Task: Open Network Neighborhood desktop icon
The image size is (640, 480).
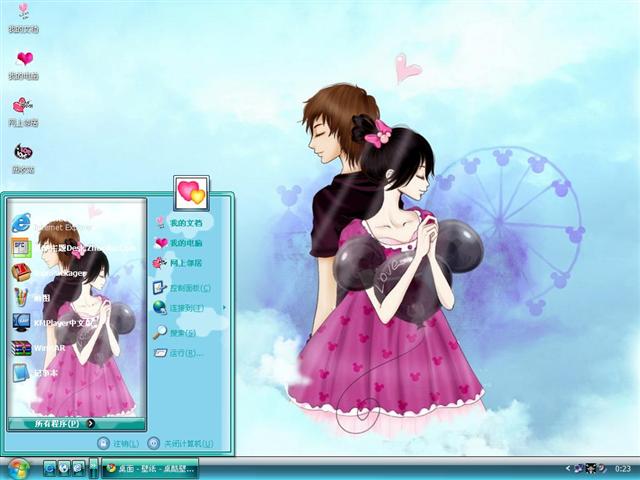Action: 24,112
